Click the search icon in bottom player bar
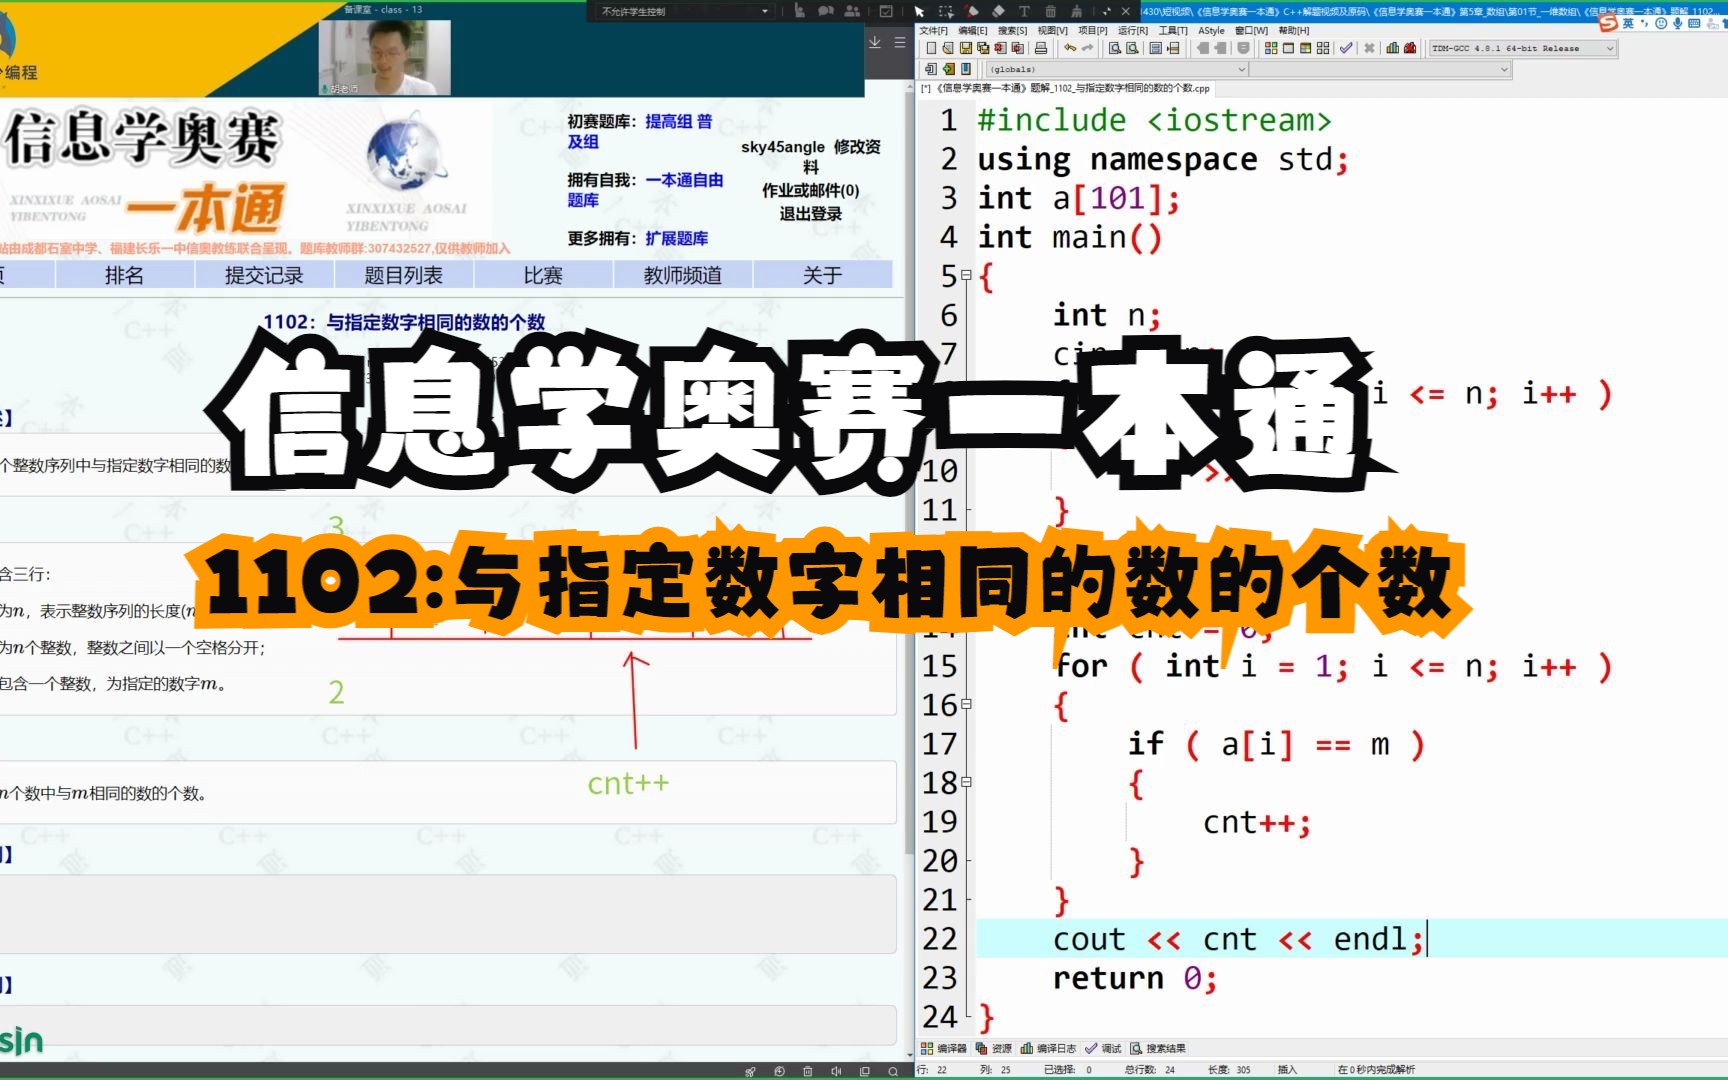Image resolution: width=1728 pixels, height=1080 pixels. [x=893, y=1071]
